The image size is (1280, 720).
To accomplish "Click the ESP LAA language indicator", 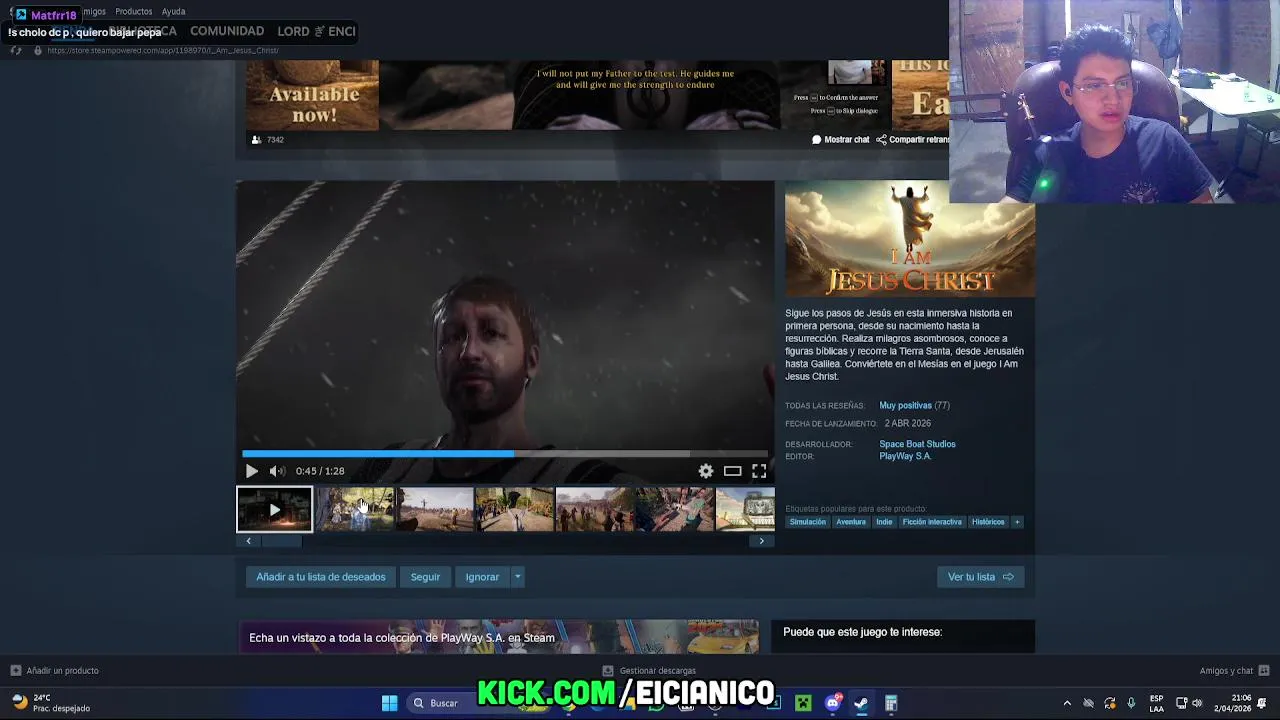I will click(1156, 703).
